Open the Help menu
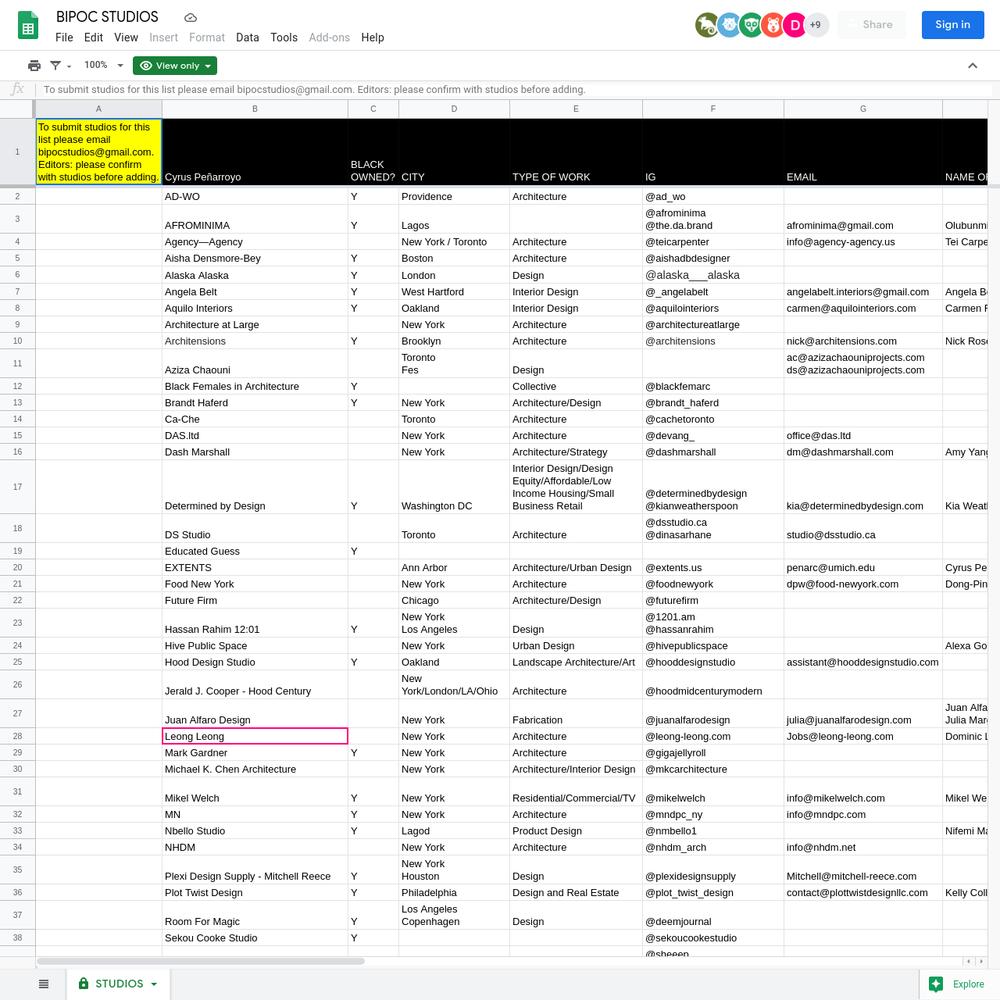The image size is (1000, 1000). (x=372, y=38)
